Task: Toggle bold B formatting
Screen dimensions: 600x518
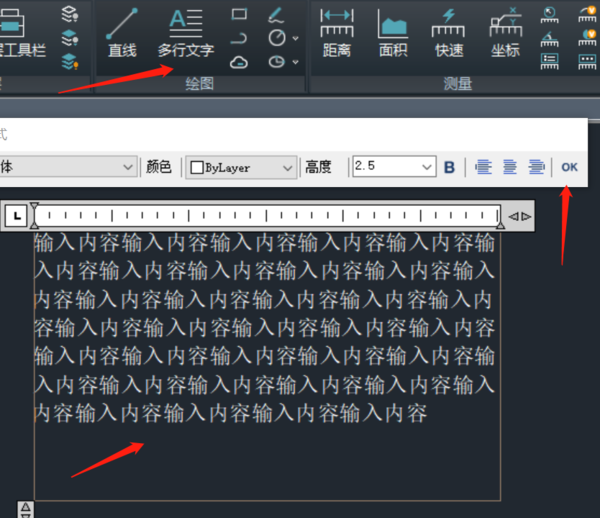Action: [449, 167]
